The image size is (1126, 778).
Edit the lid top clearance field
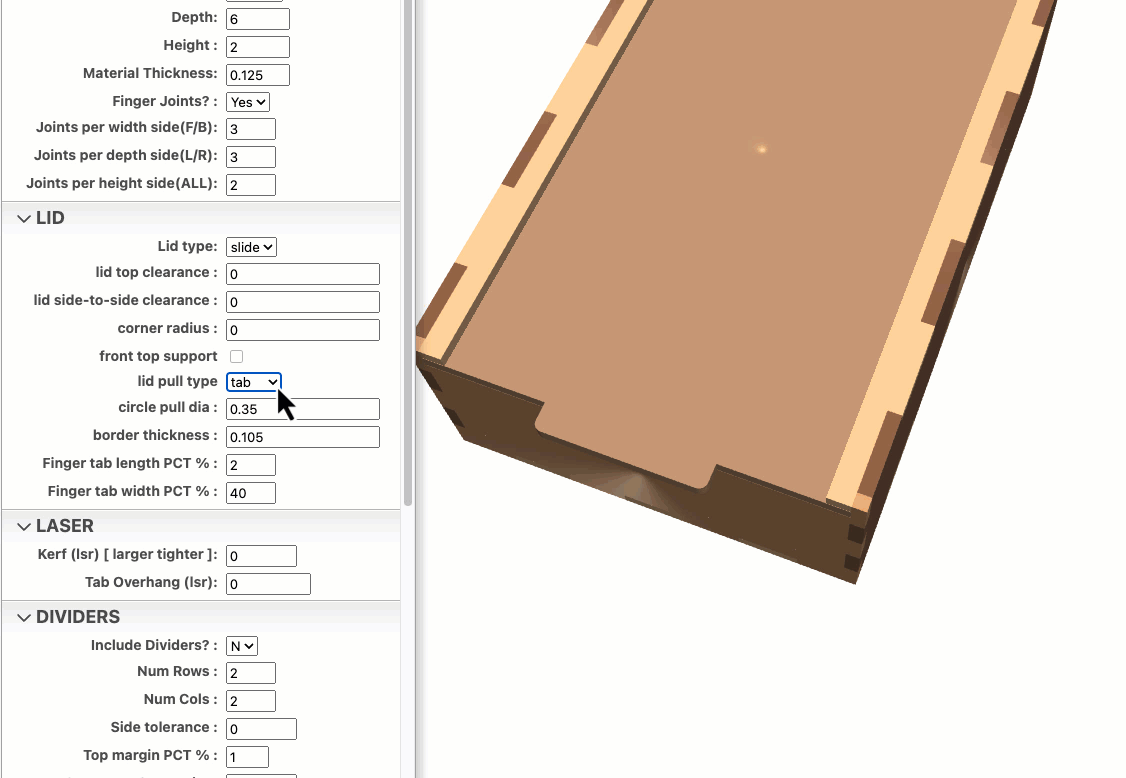click(x=303, y=274)
